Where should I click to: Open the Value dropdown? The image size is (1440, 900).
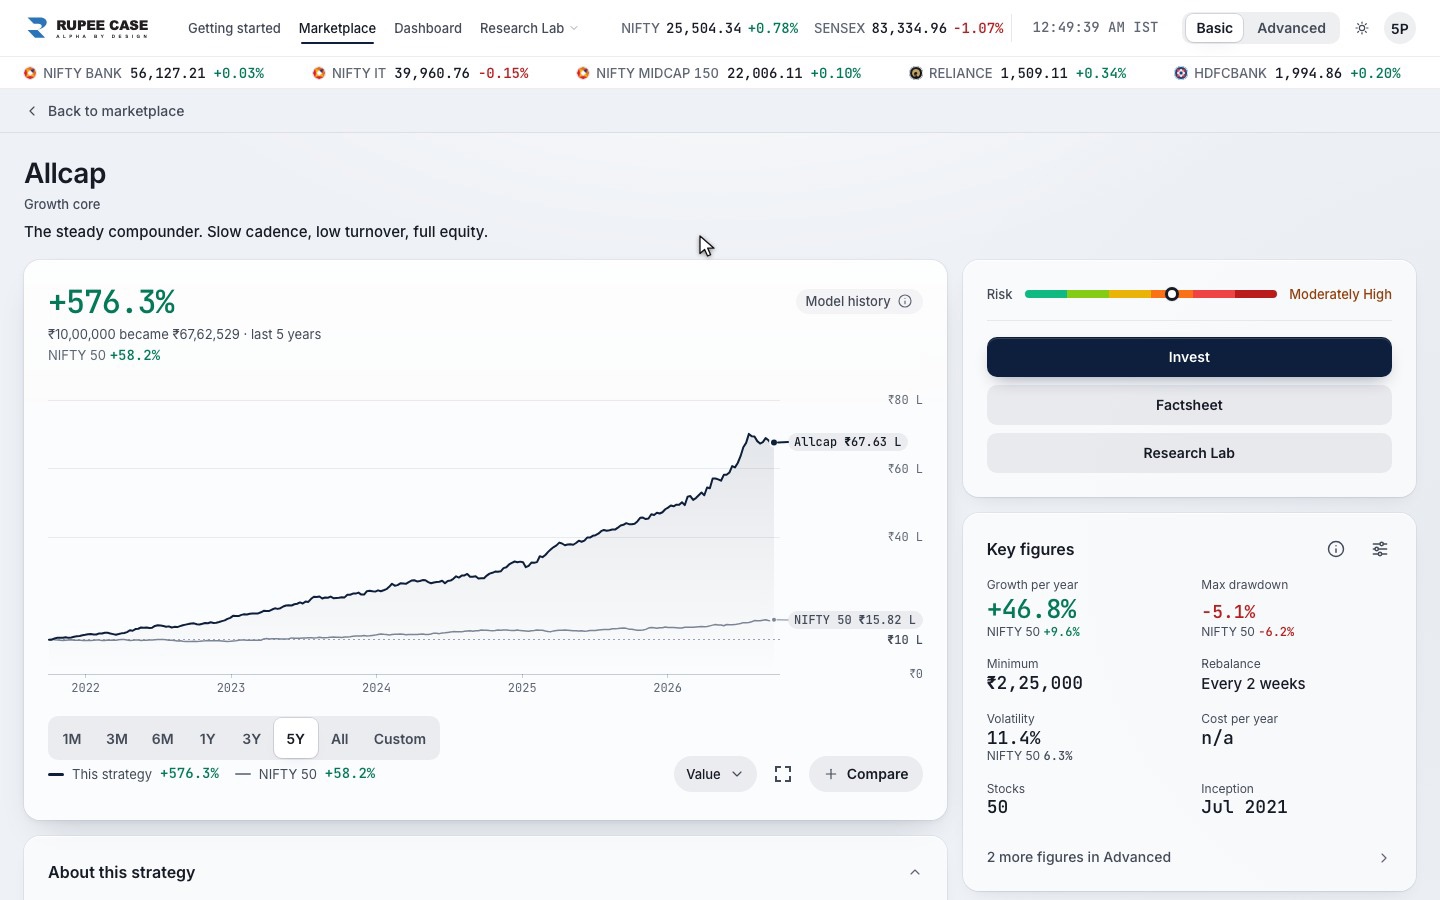point(715,774)
